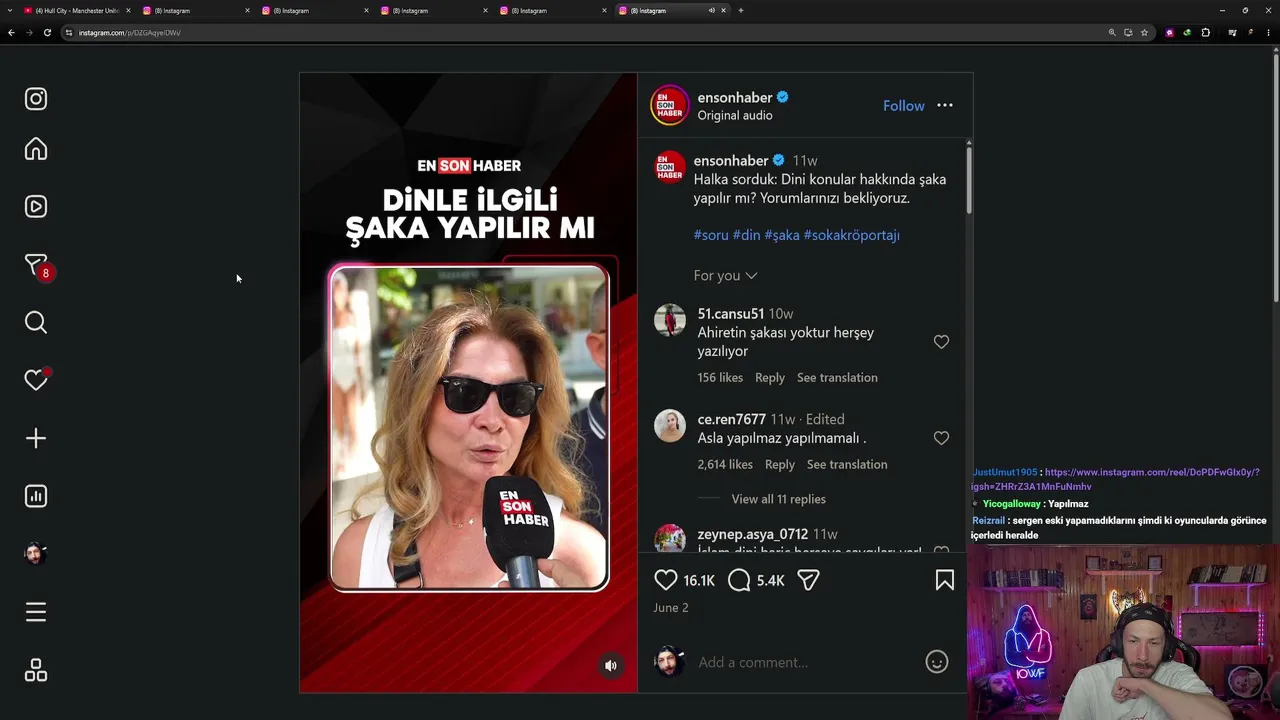Viewport: 1280px width, 720px height.
Task: Toggle the video sound speaker button
Action: [x=611, y=666]
